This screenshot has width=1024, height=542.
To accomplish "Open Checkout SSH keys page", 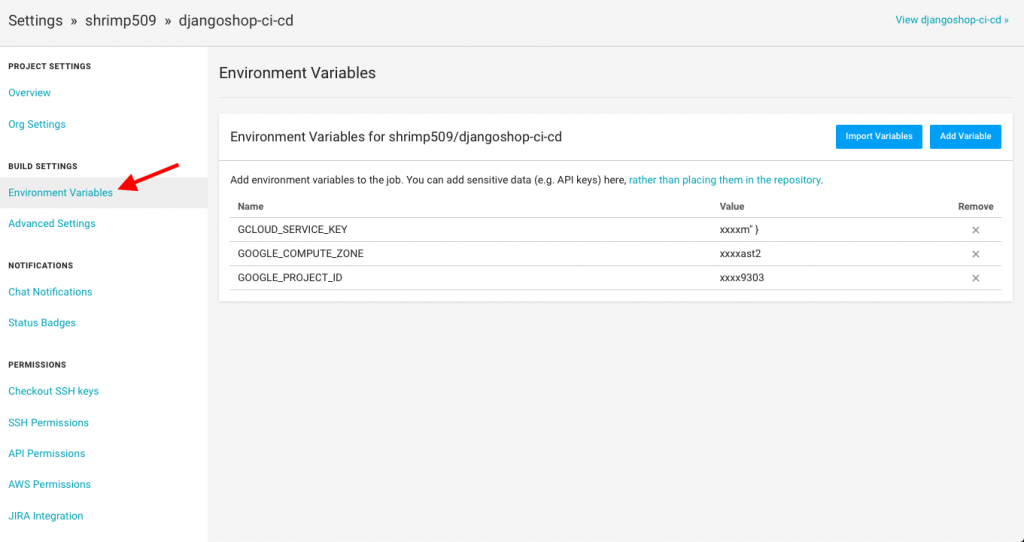I will (54, 391).
